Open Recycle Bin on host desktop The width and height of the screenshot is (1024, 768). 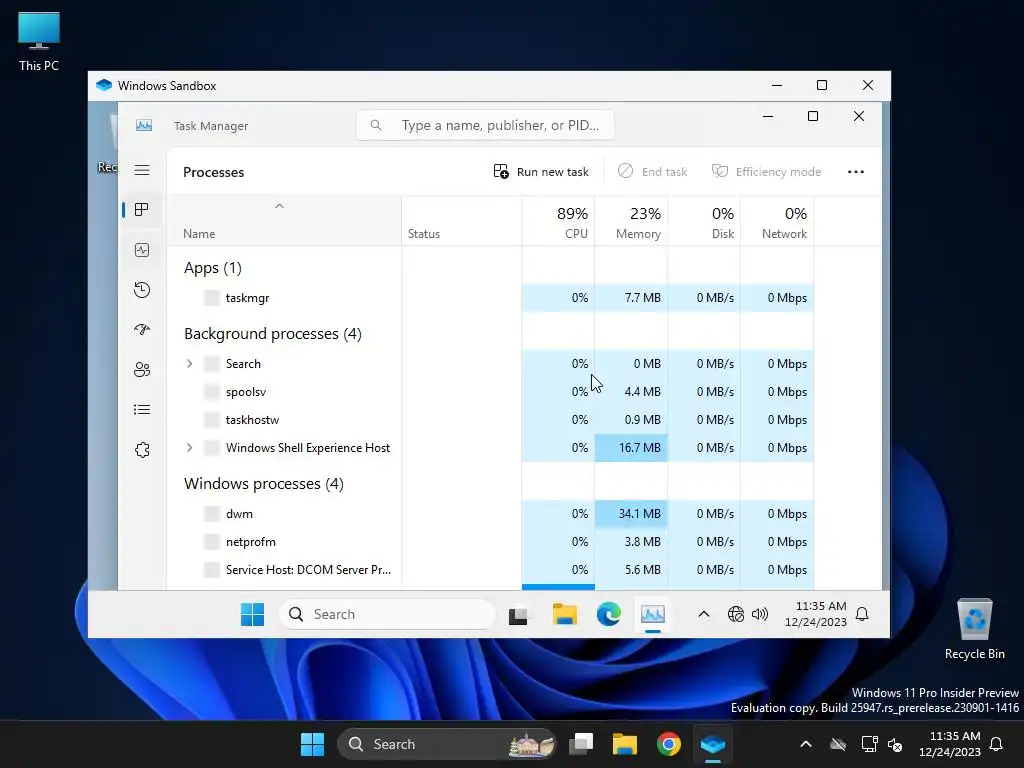pyautogui.click(x=974, y=630)
